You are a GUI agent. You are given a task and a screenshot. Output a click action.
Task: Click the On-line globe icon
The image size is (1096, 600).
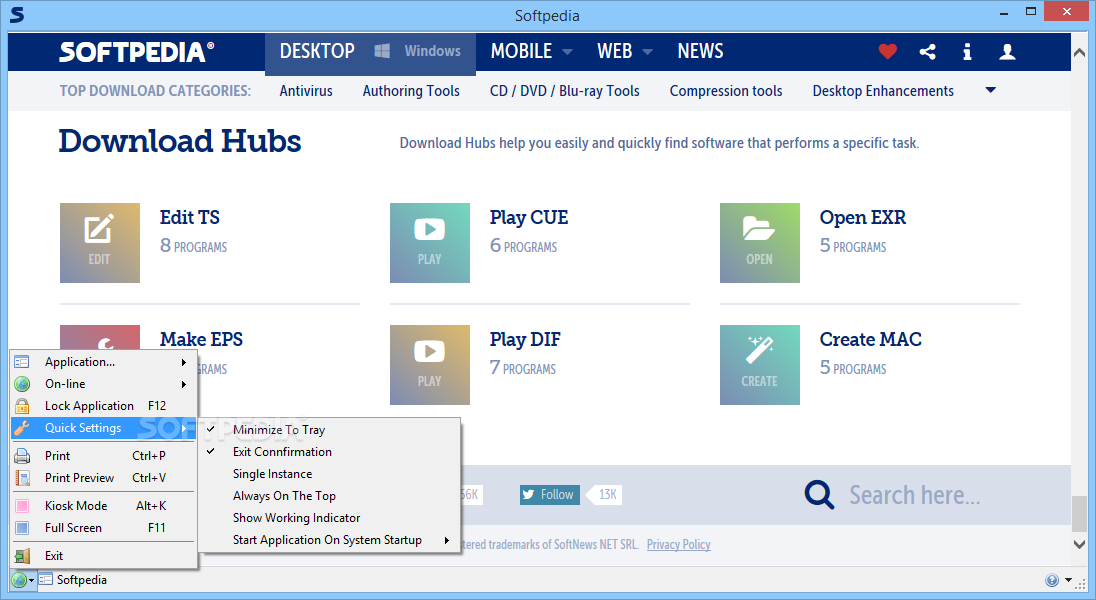click(x=22, y=384)
